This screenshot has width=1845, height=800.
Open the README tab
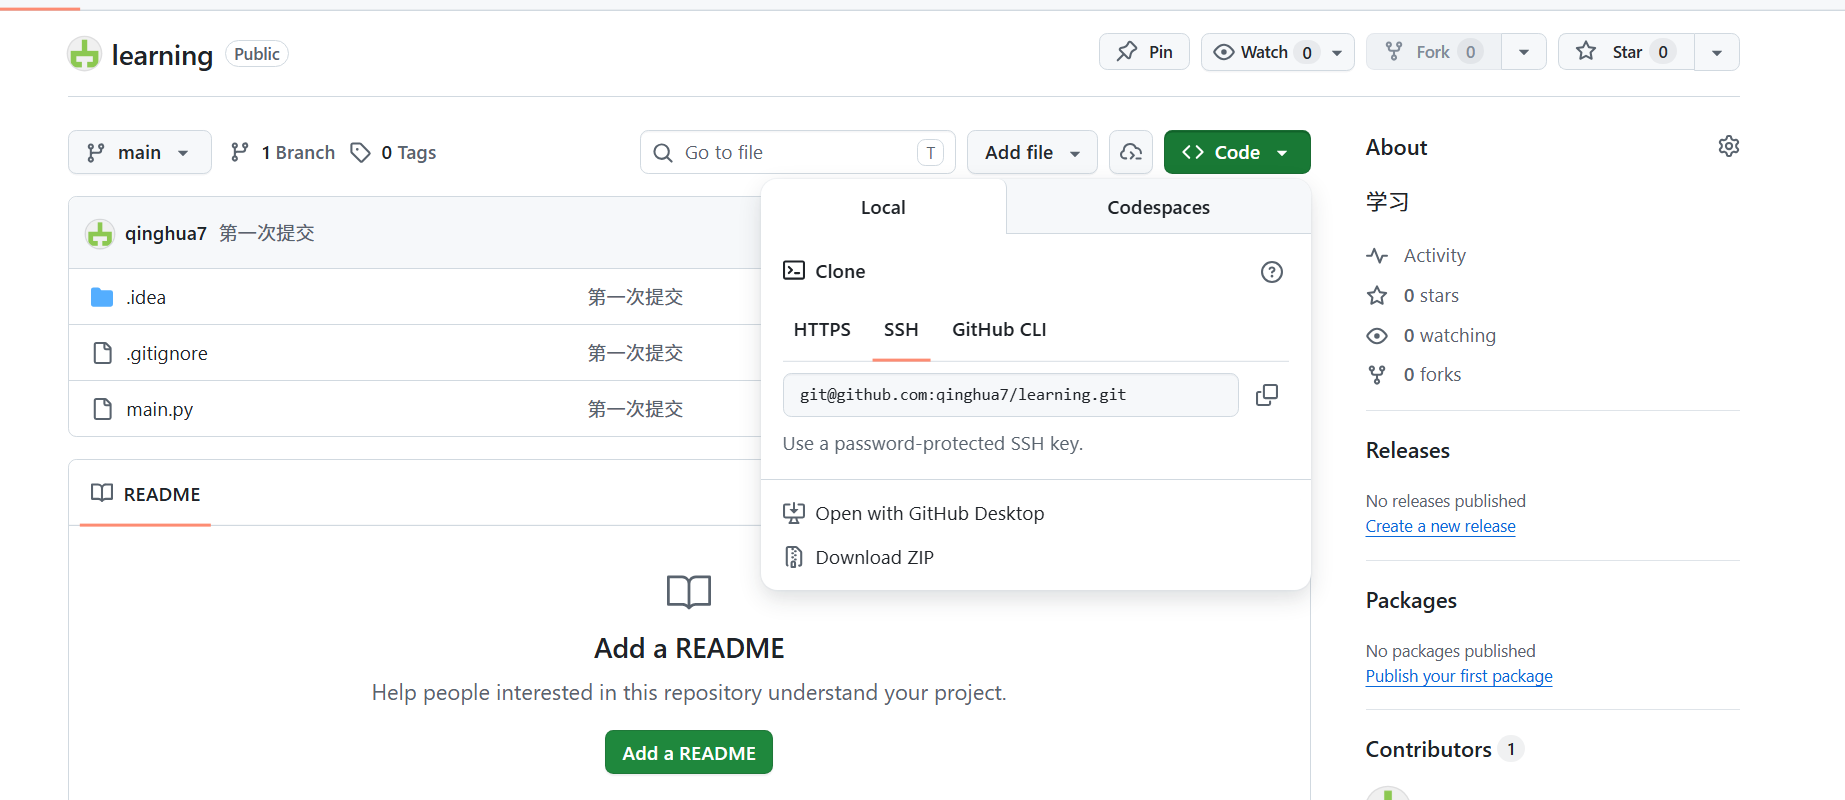click(145, 494)
